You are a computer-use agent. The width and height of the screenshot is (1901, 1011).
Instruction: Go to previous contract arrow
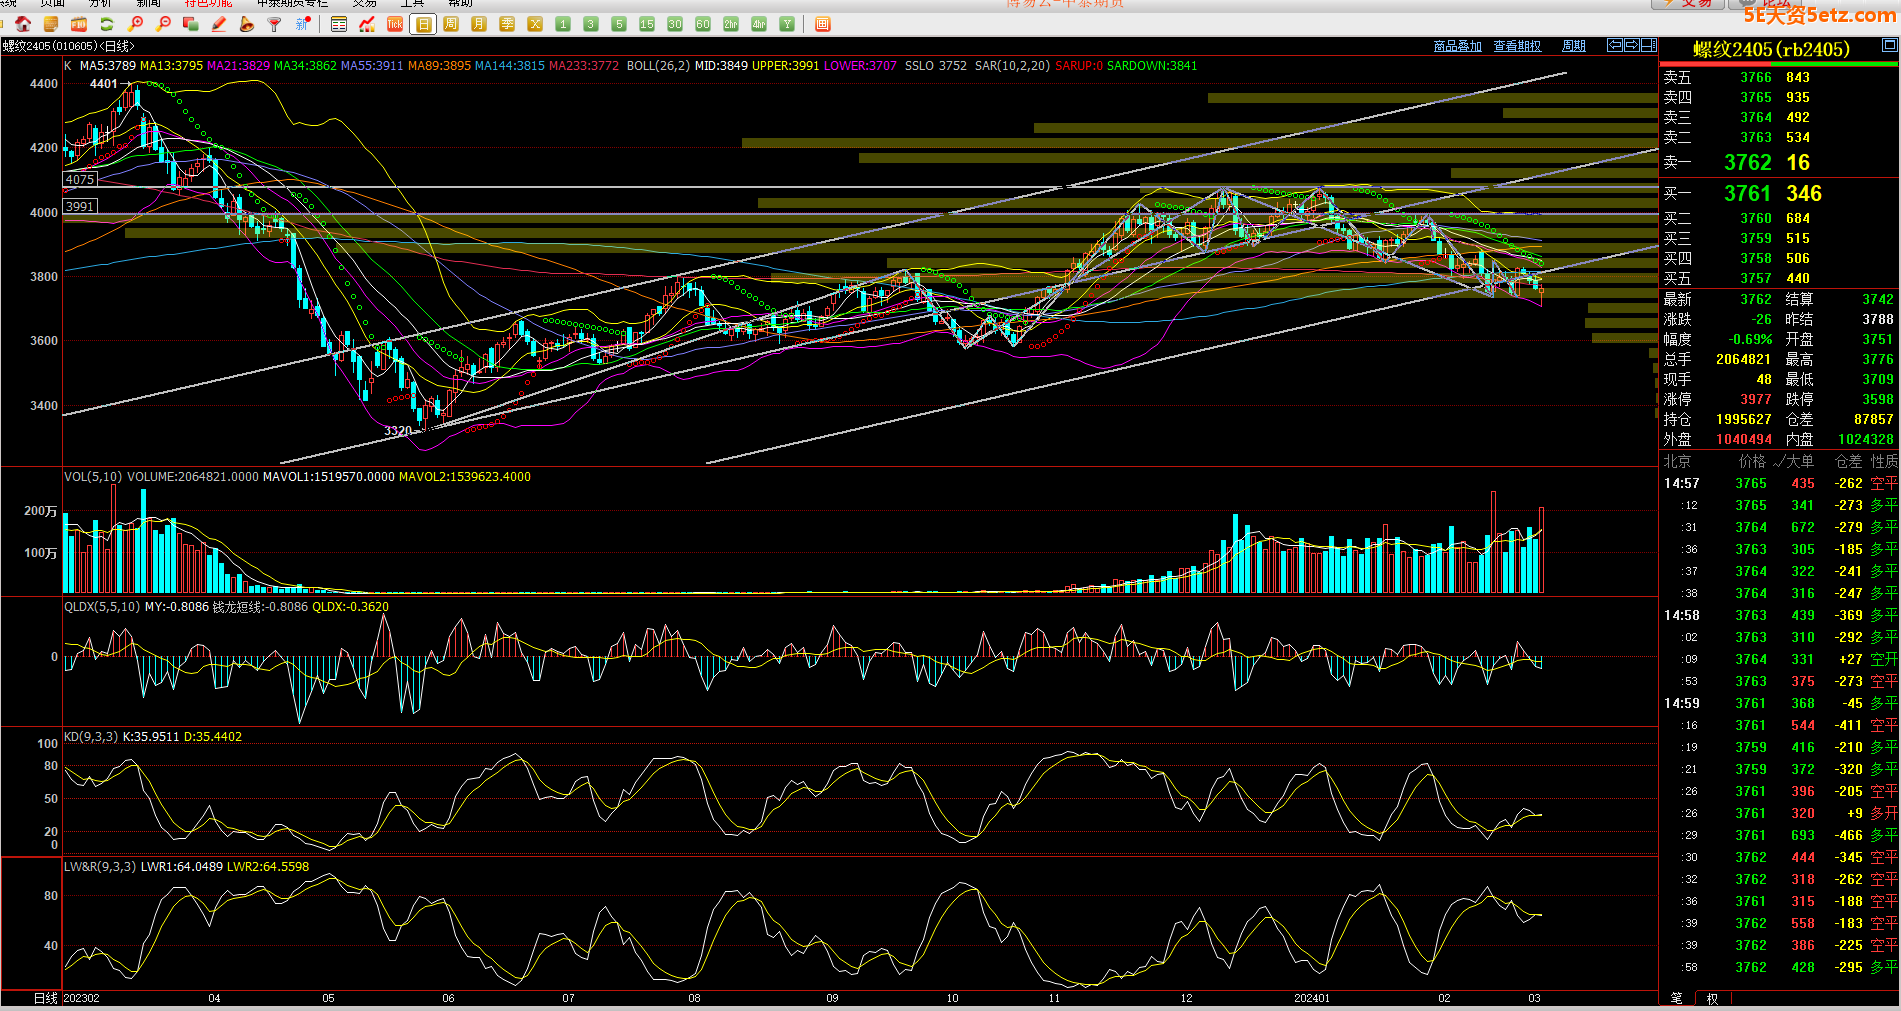click(1615, 45)
